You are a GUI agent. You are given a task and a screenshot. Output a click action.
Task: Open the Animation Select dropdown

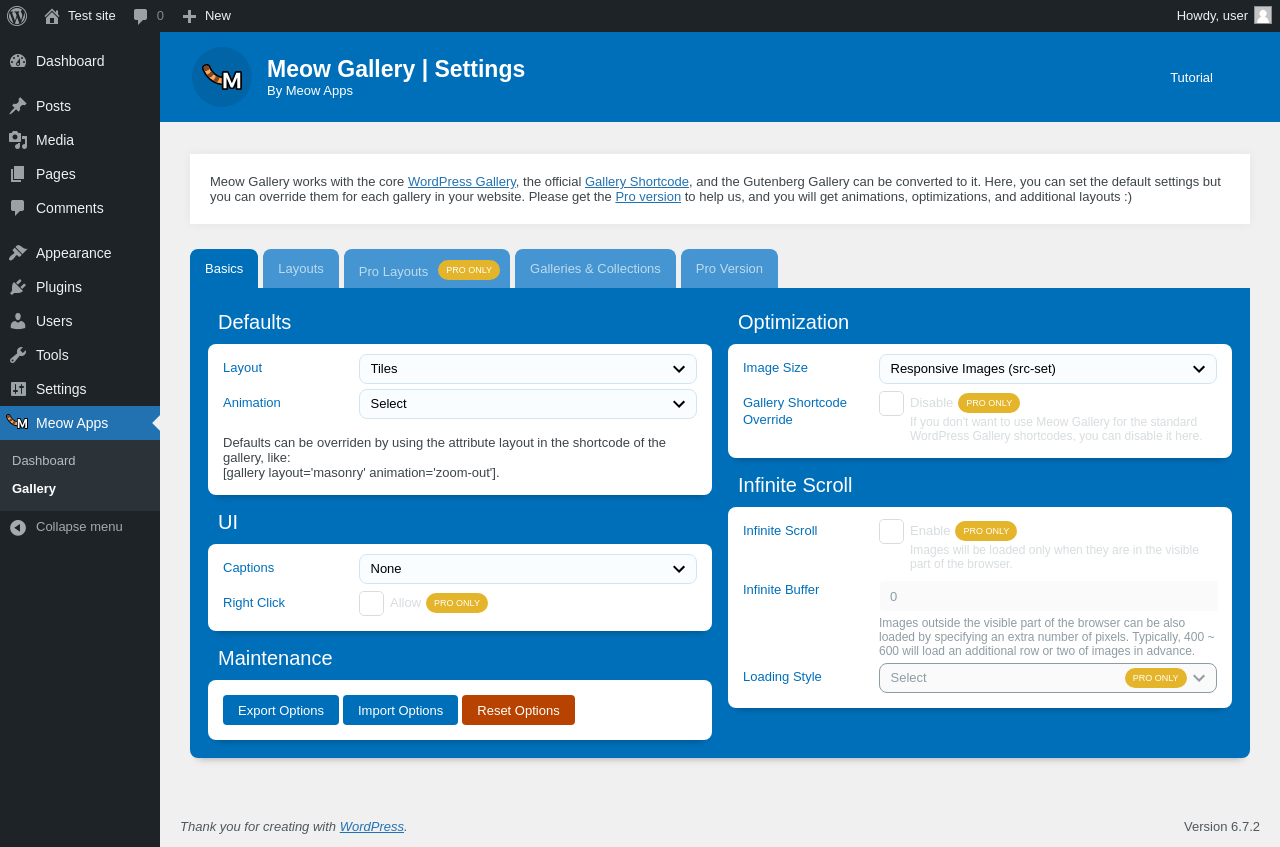click(528, 404)
